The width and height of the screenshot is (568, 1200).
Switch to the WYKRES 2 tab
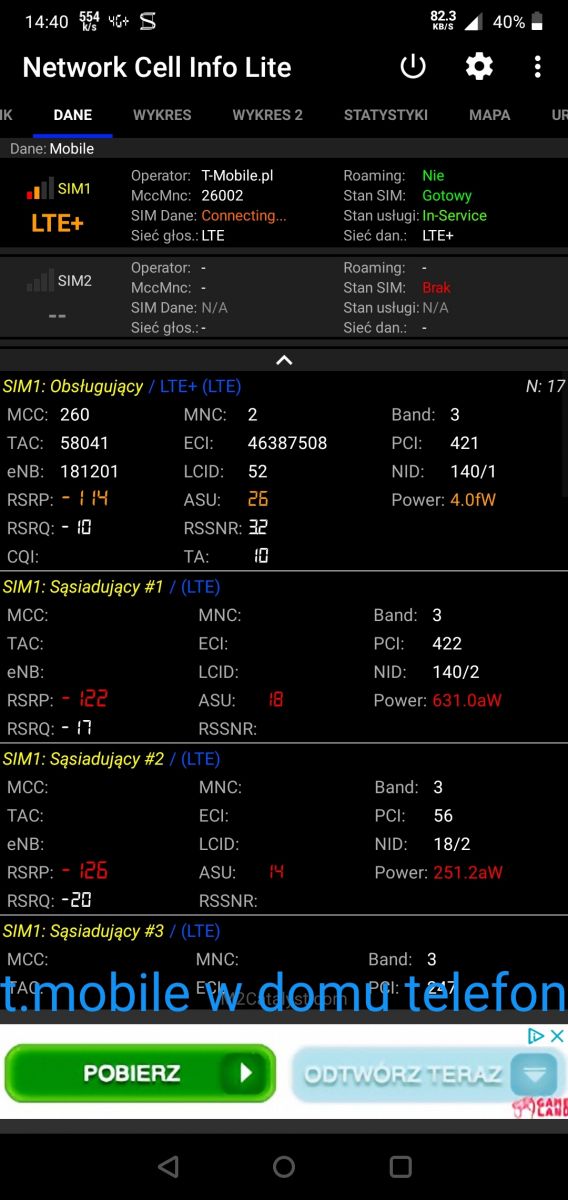(x=267, y=115)
